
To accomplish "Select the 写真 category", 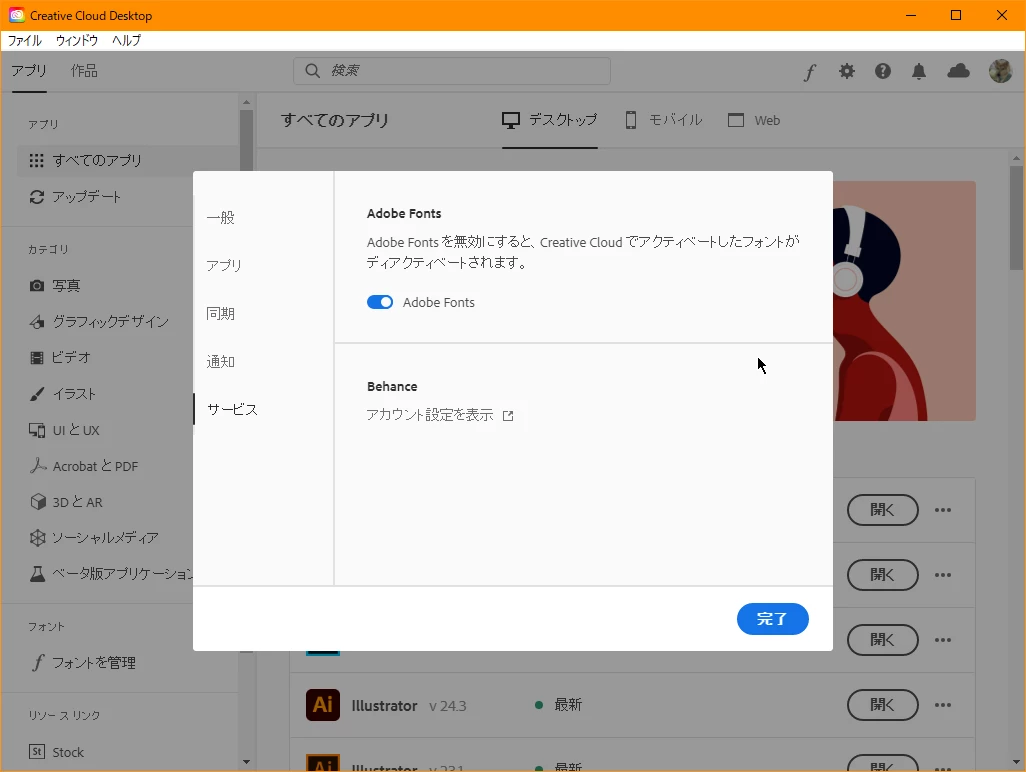I will coord(55,285).
